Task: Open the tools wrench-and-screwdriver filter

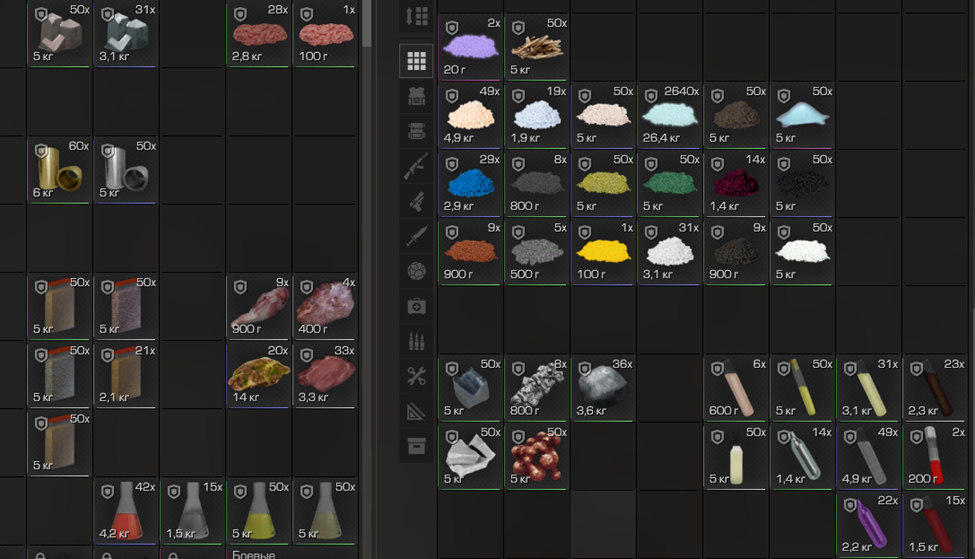Action: (416, 376)
